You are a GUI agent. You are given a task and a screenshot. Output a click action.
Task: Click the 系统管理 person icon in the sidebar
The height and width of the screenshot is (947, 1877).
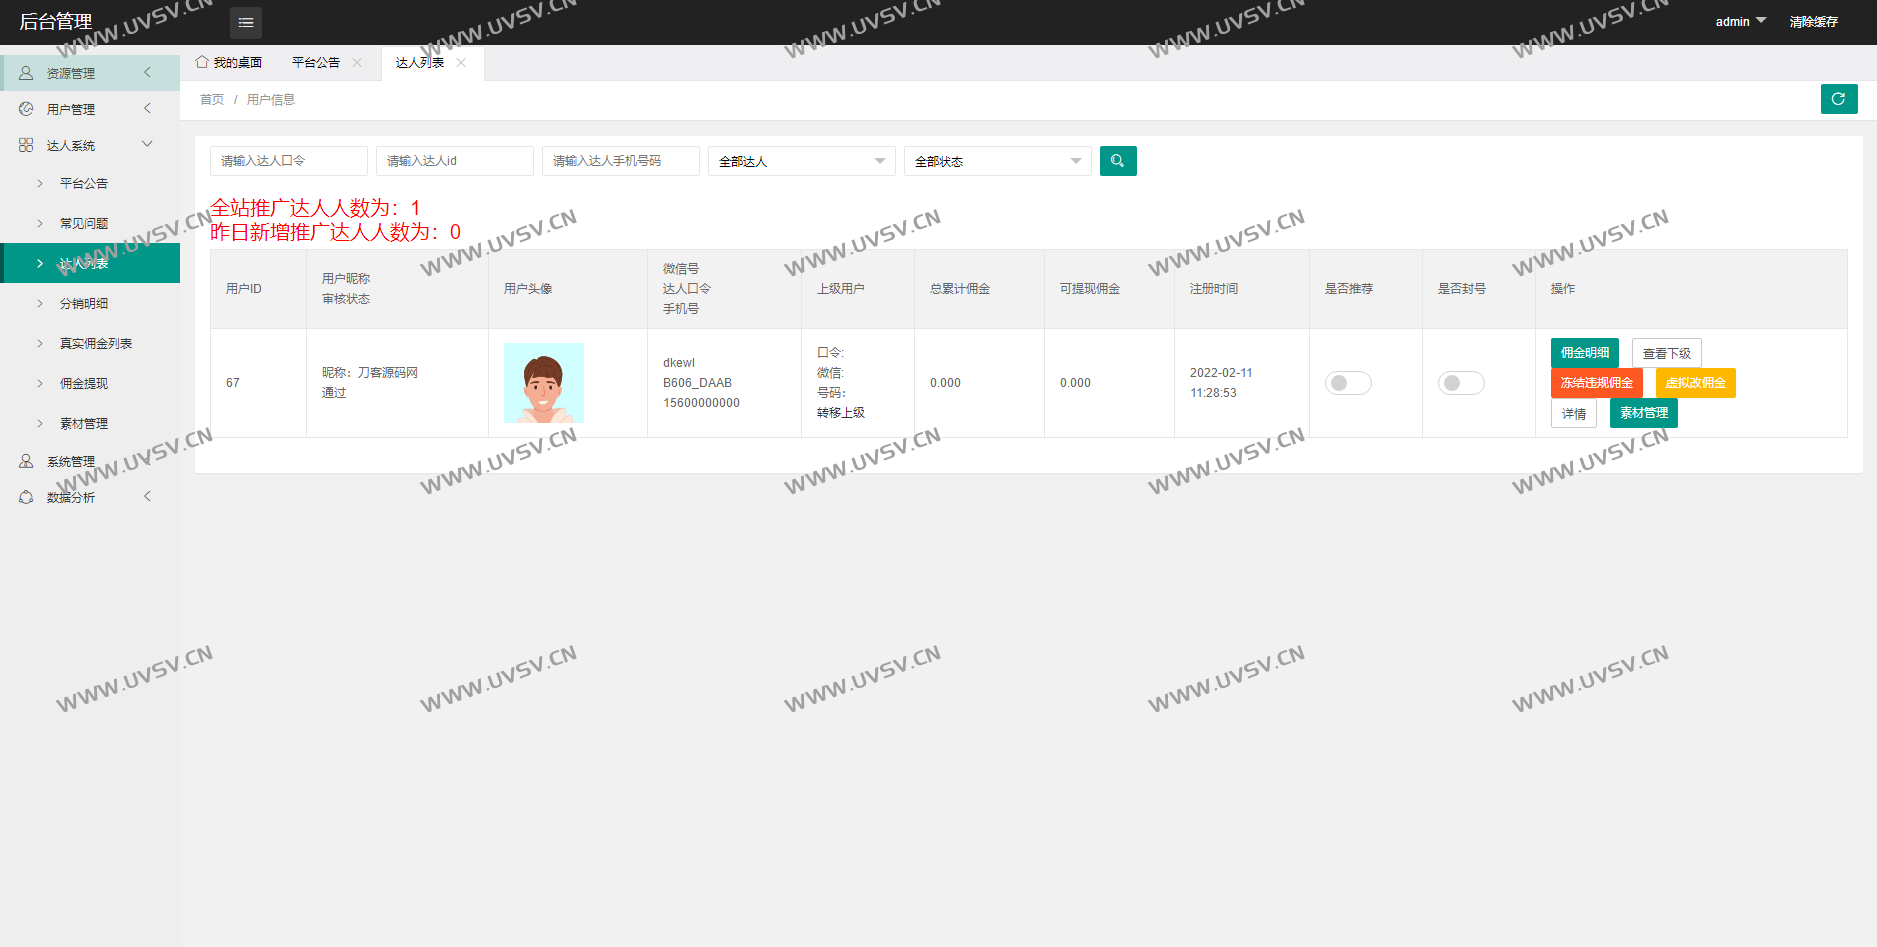click(26, 461)
